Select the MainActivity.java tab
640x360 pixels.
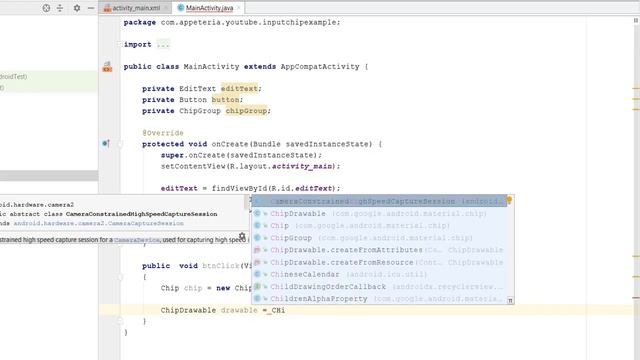click(x=209, y=8)
